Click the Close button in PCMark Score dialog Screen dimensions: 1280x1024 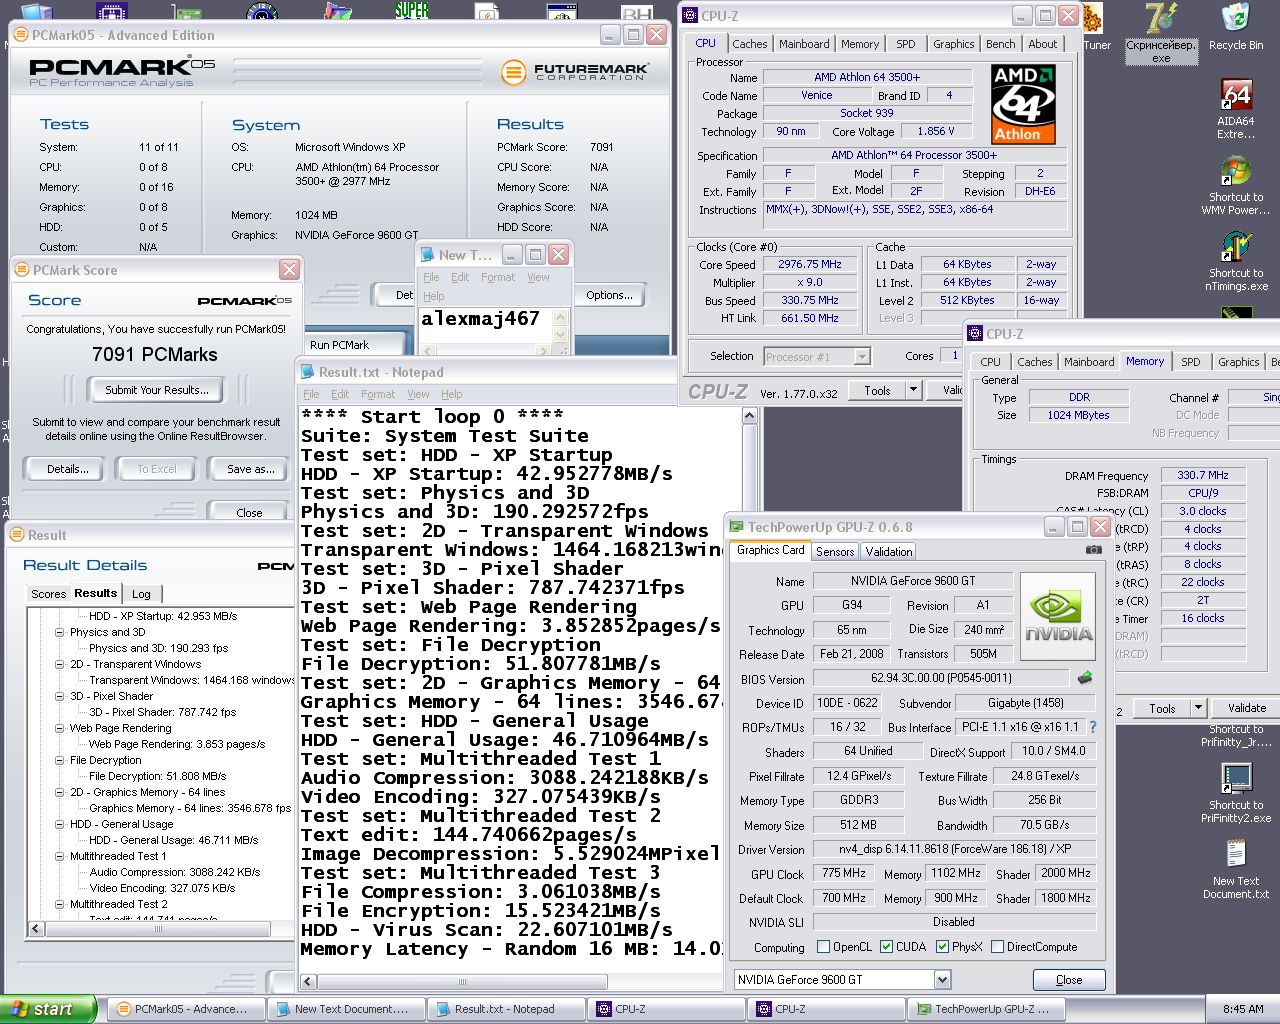250,512
